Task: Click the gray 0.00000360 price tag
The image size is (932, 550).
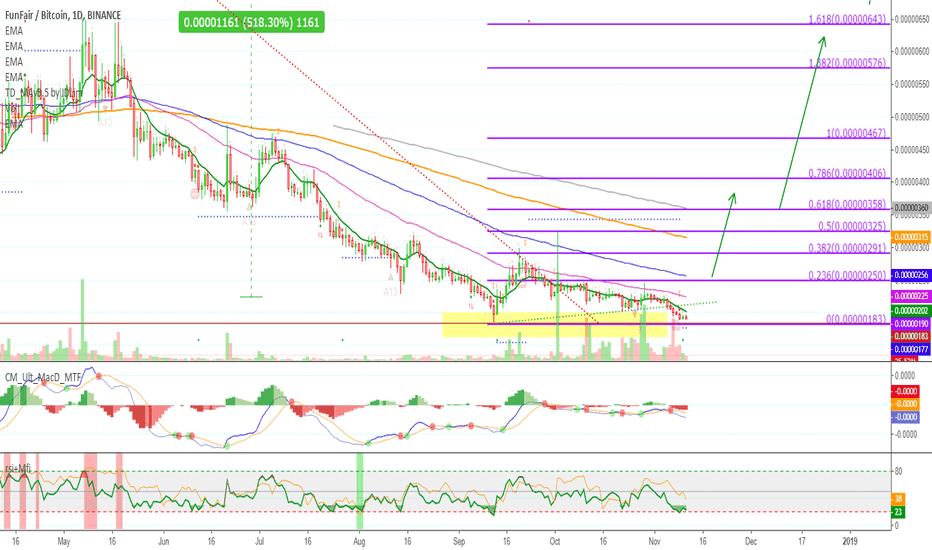Action: pos(911,208)
